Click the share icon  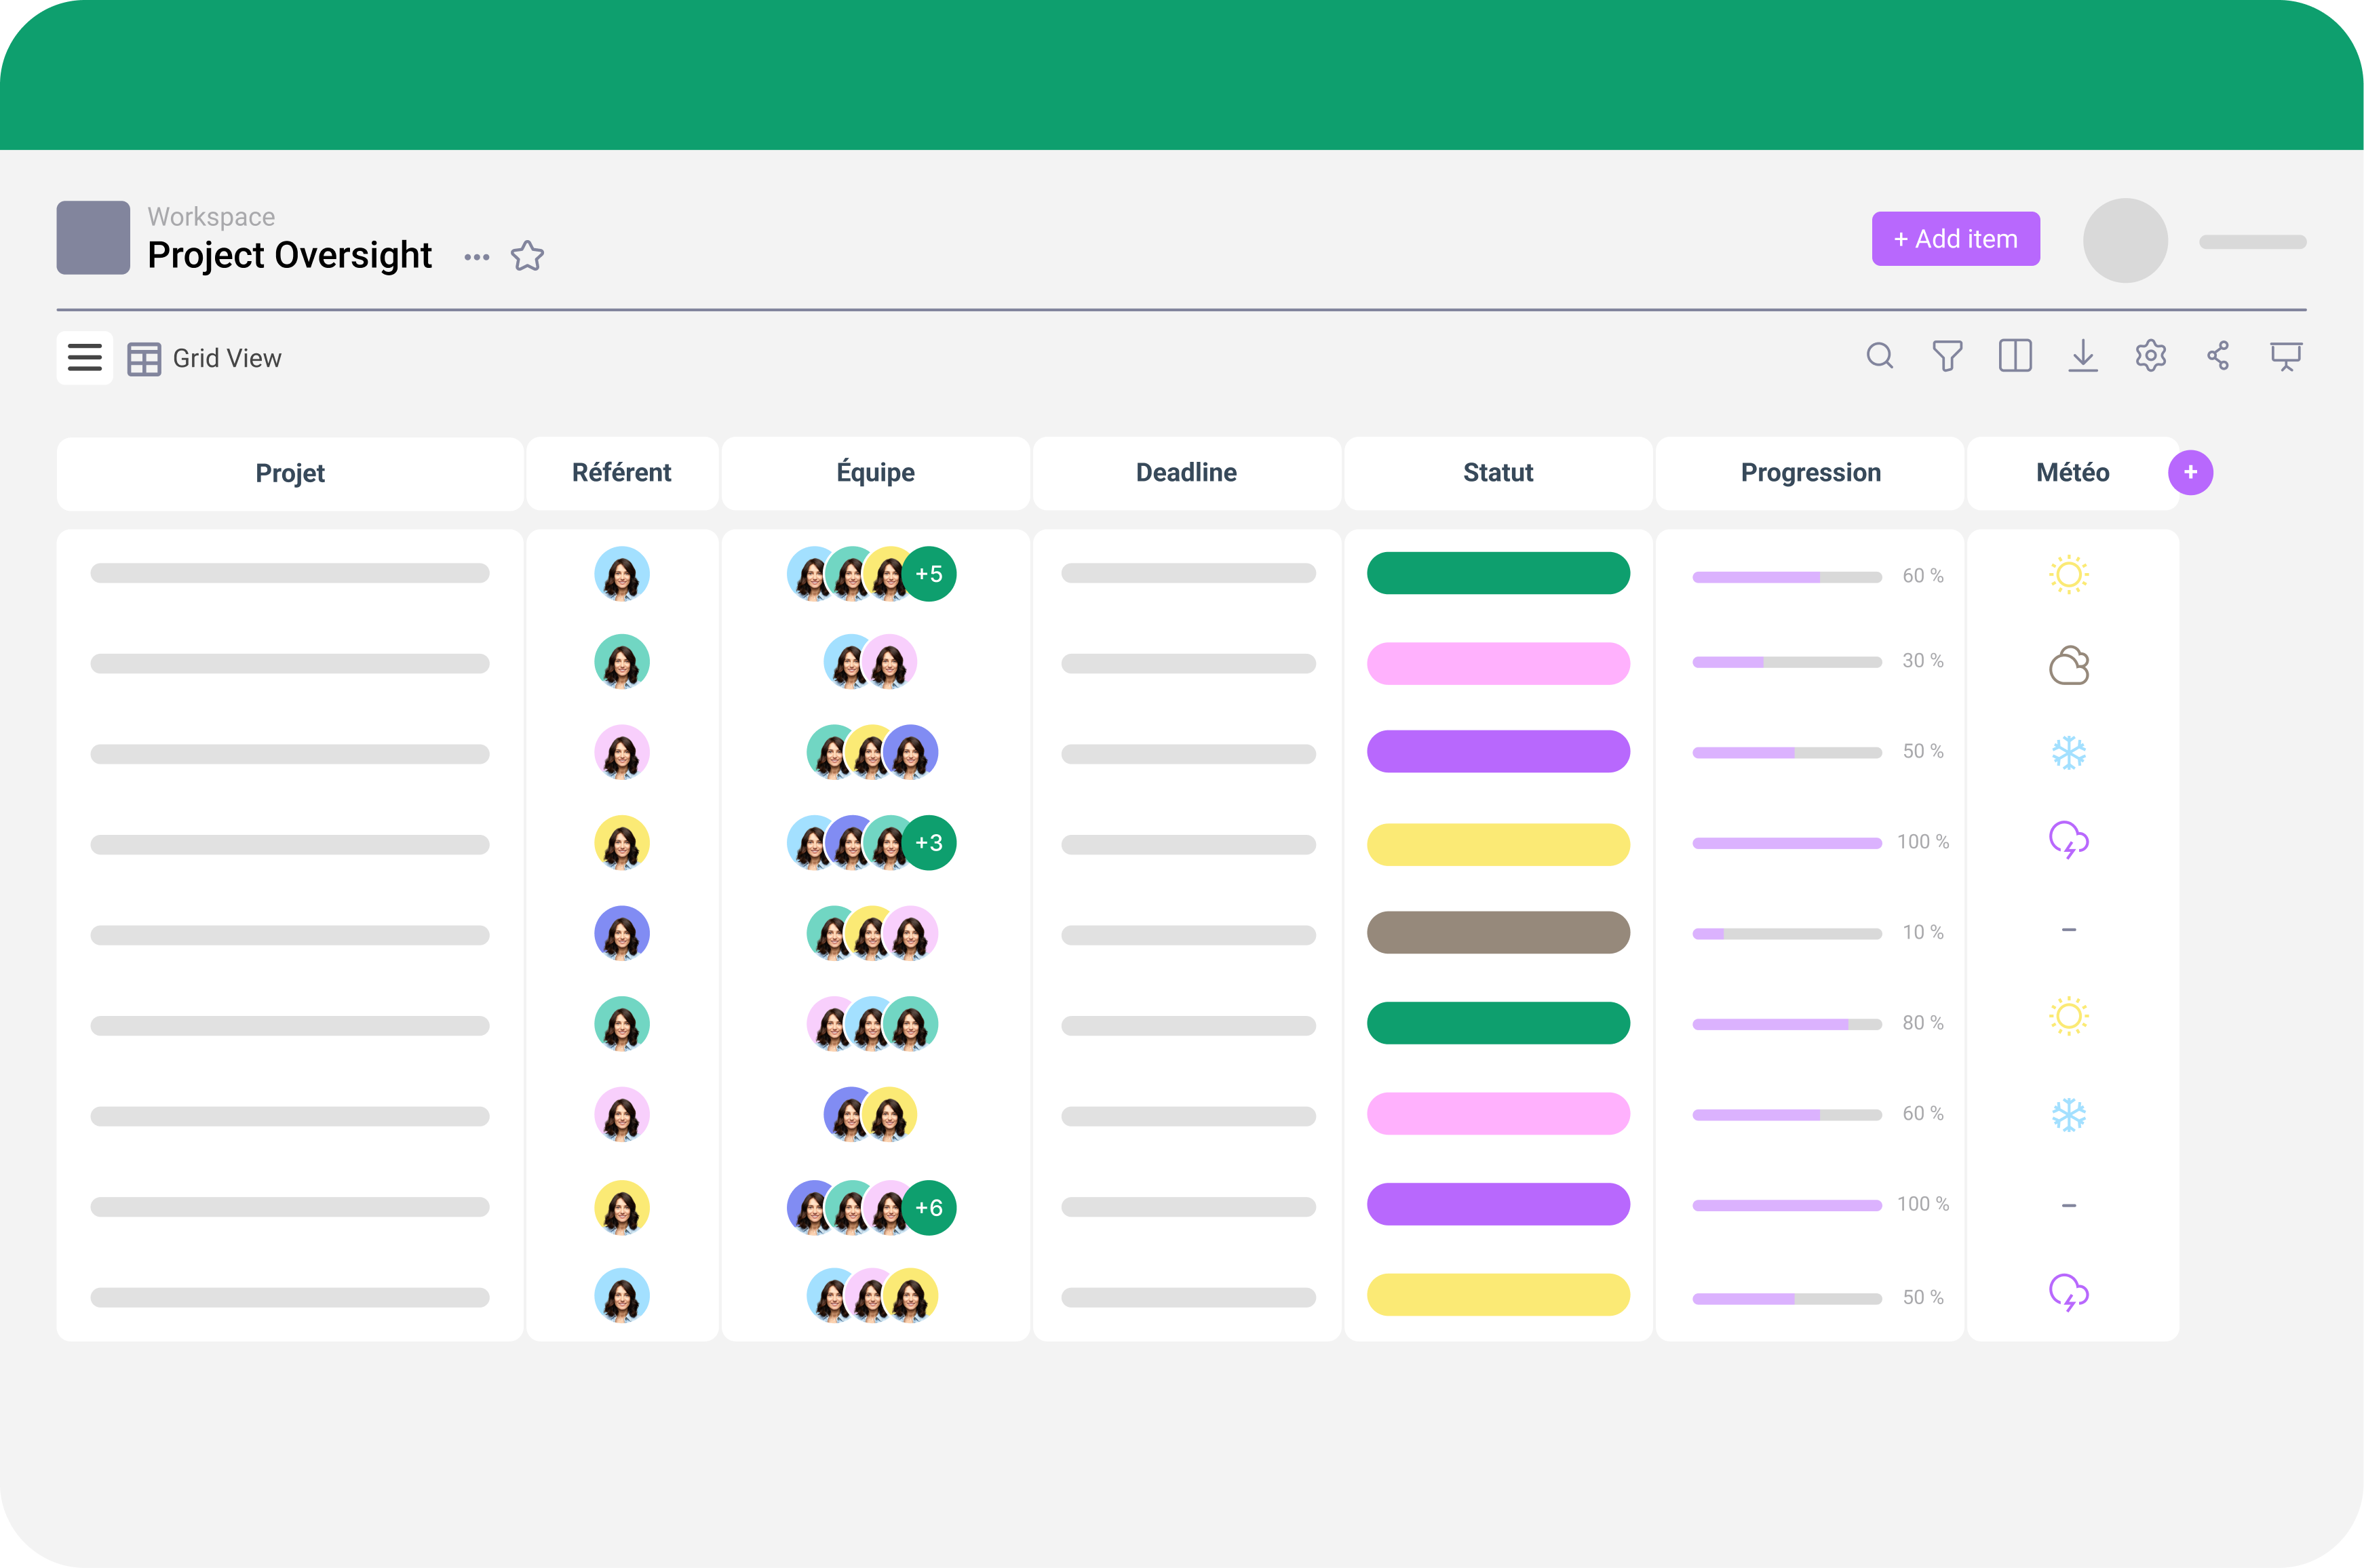tap(2218, 356)
